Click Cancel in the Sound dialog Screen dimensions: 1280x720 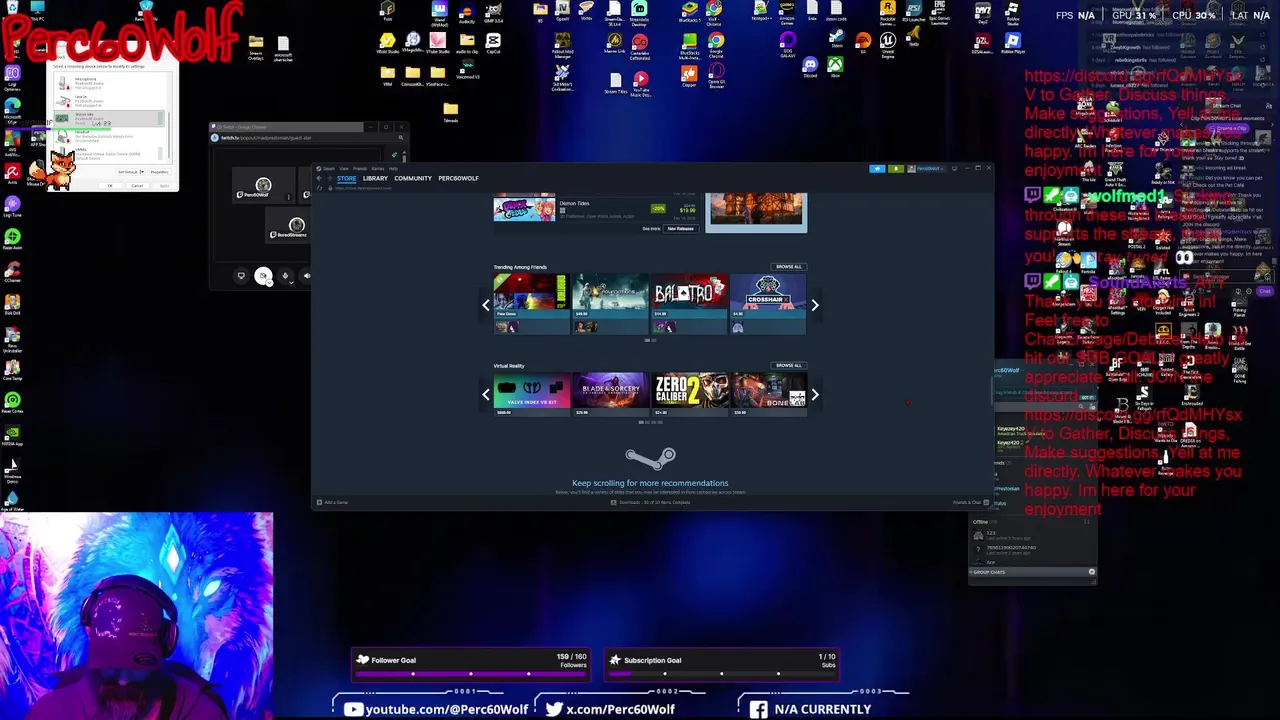[137, 186]
